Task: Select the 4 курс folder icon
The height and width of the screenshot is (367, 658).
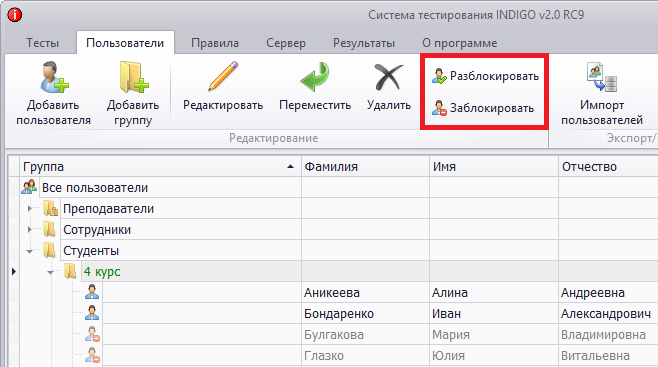Action: [71, 271]
